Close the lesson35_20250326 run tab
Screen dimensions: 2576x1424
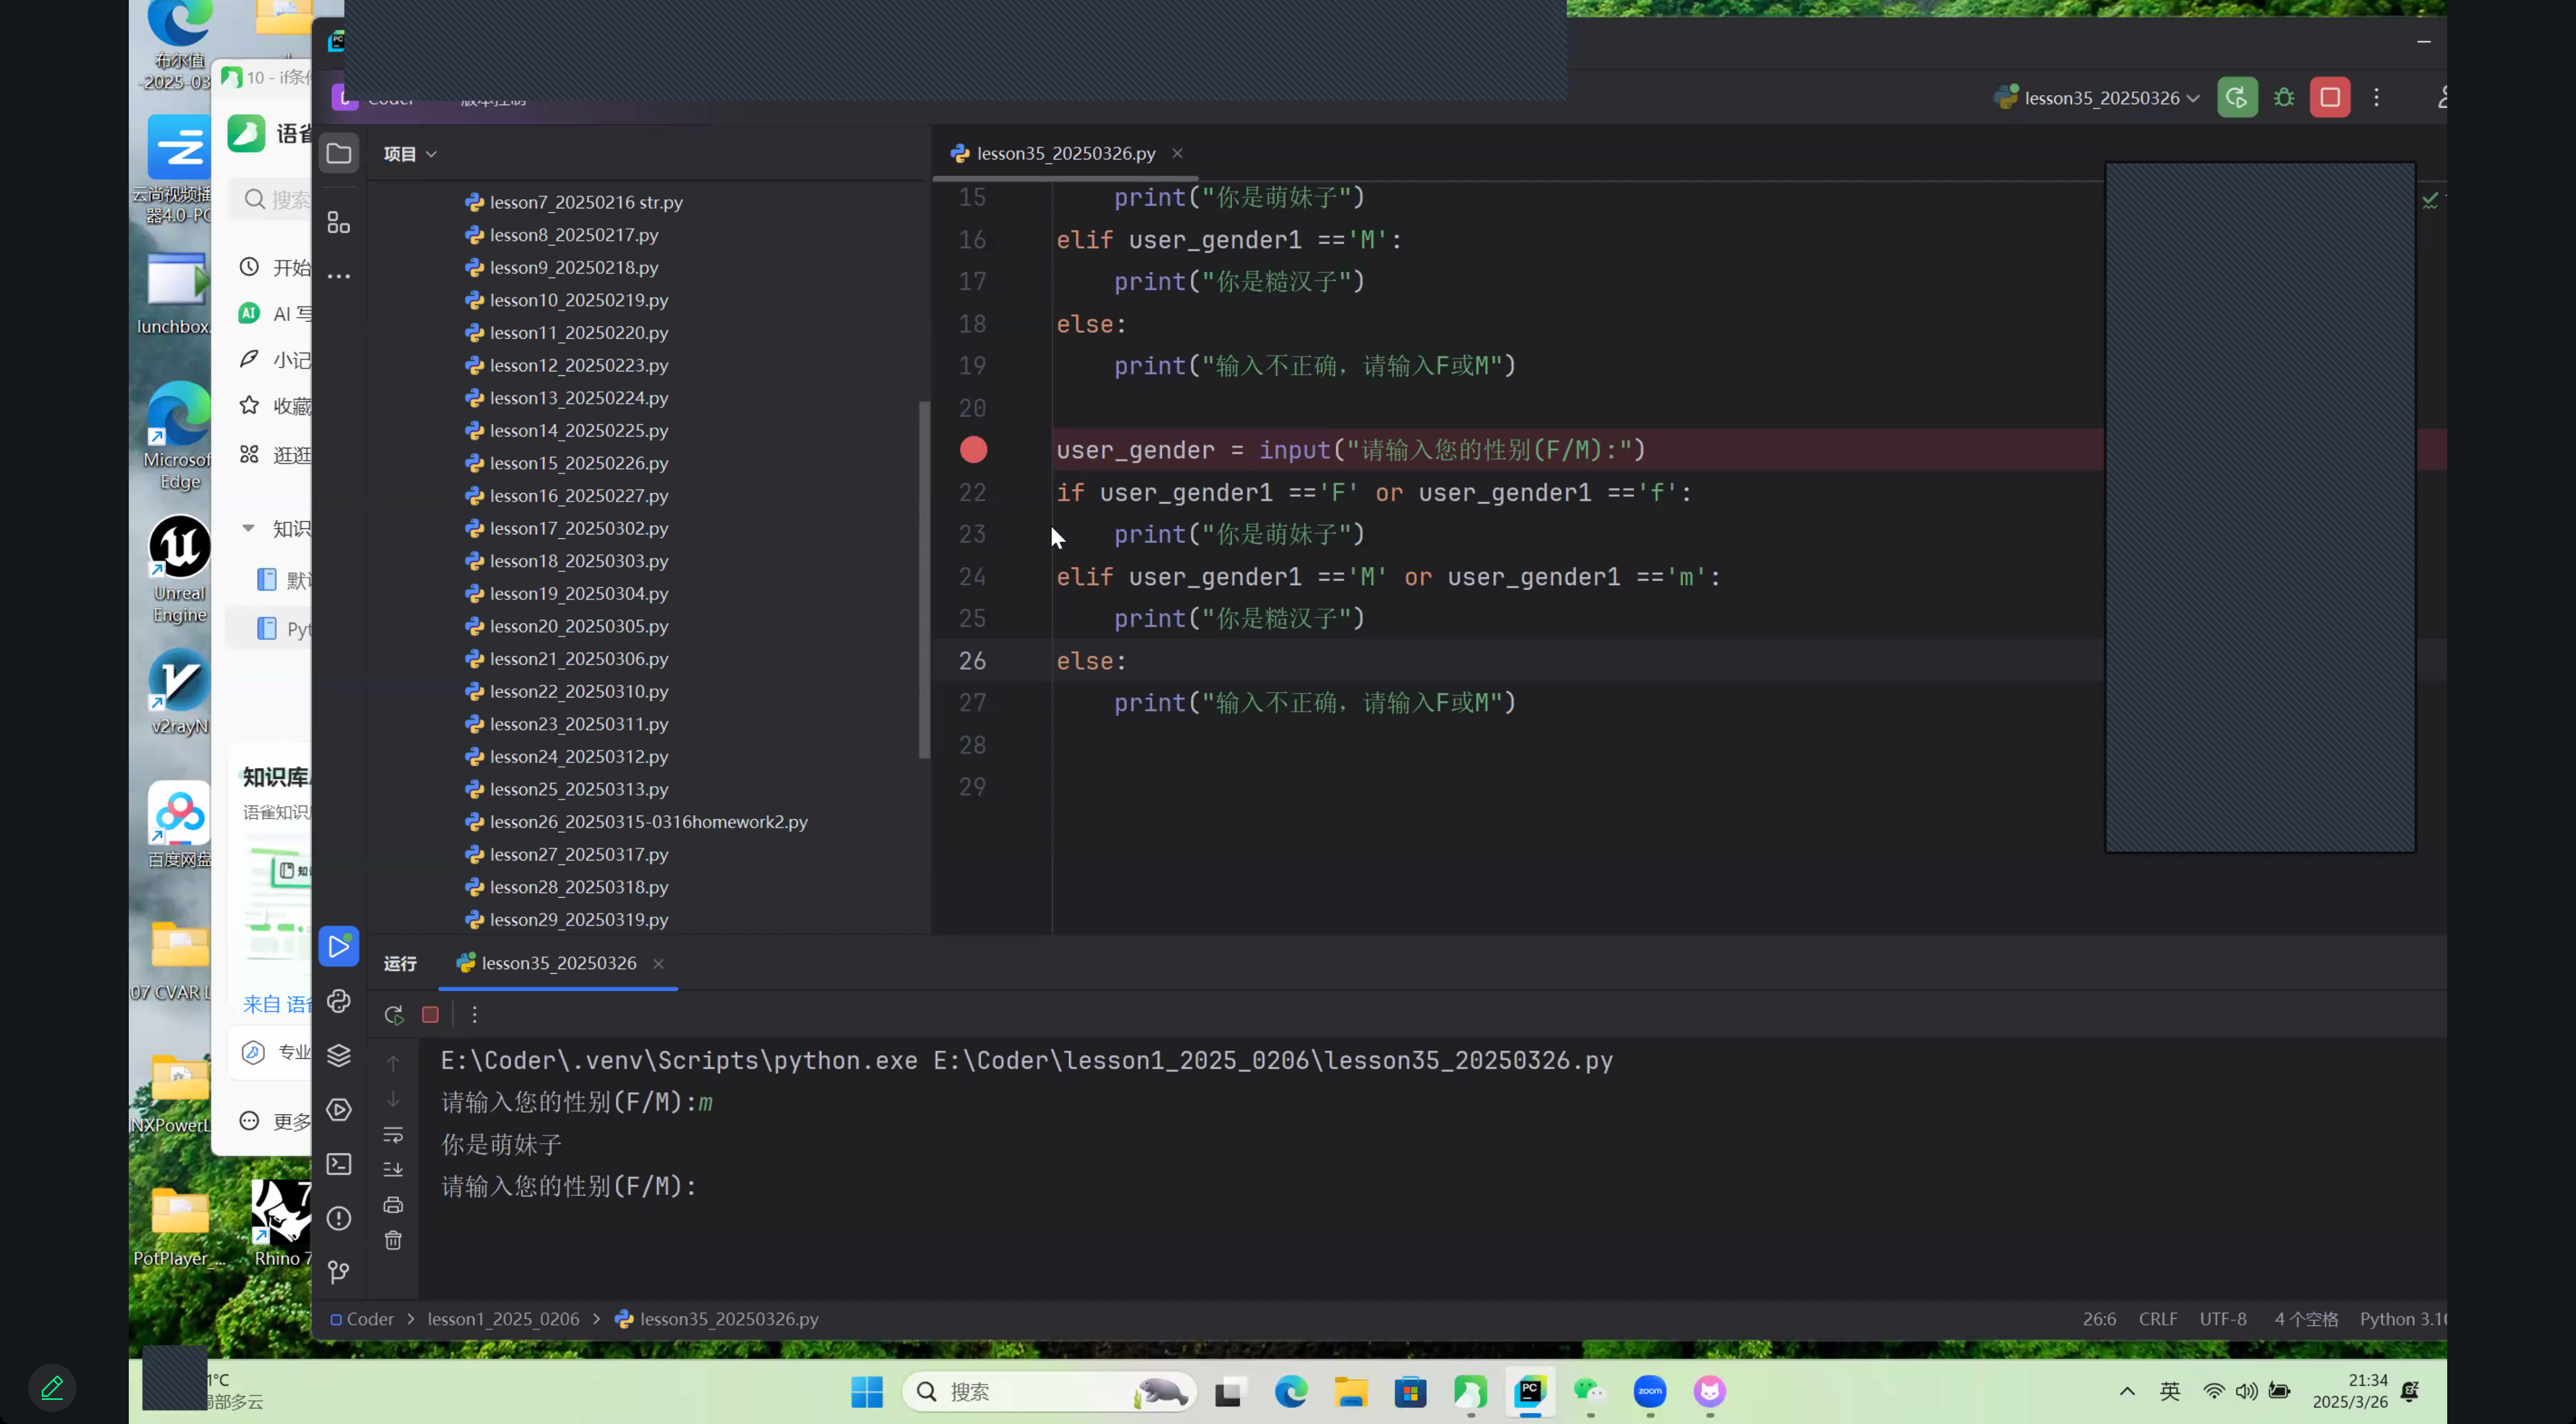point(658,964)
